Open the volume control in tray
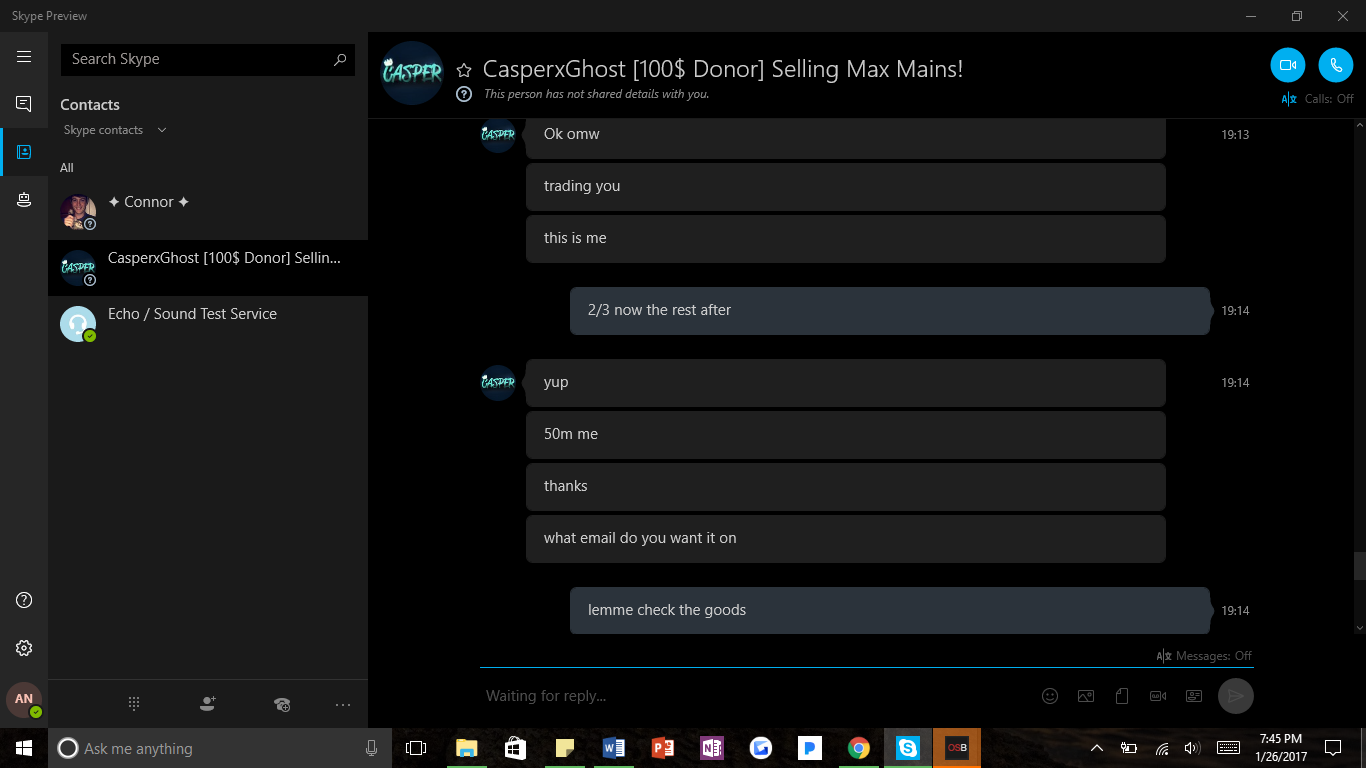This screenshot has height=768, width=1366. 1191,748
